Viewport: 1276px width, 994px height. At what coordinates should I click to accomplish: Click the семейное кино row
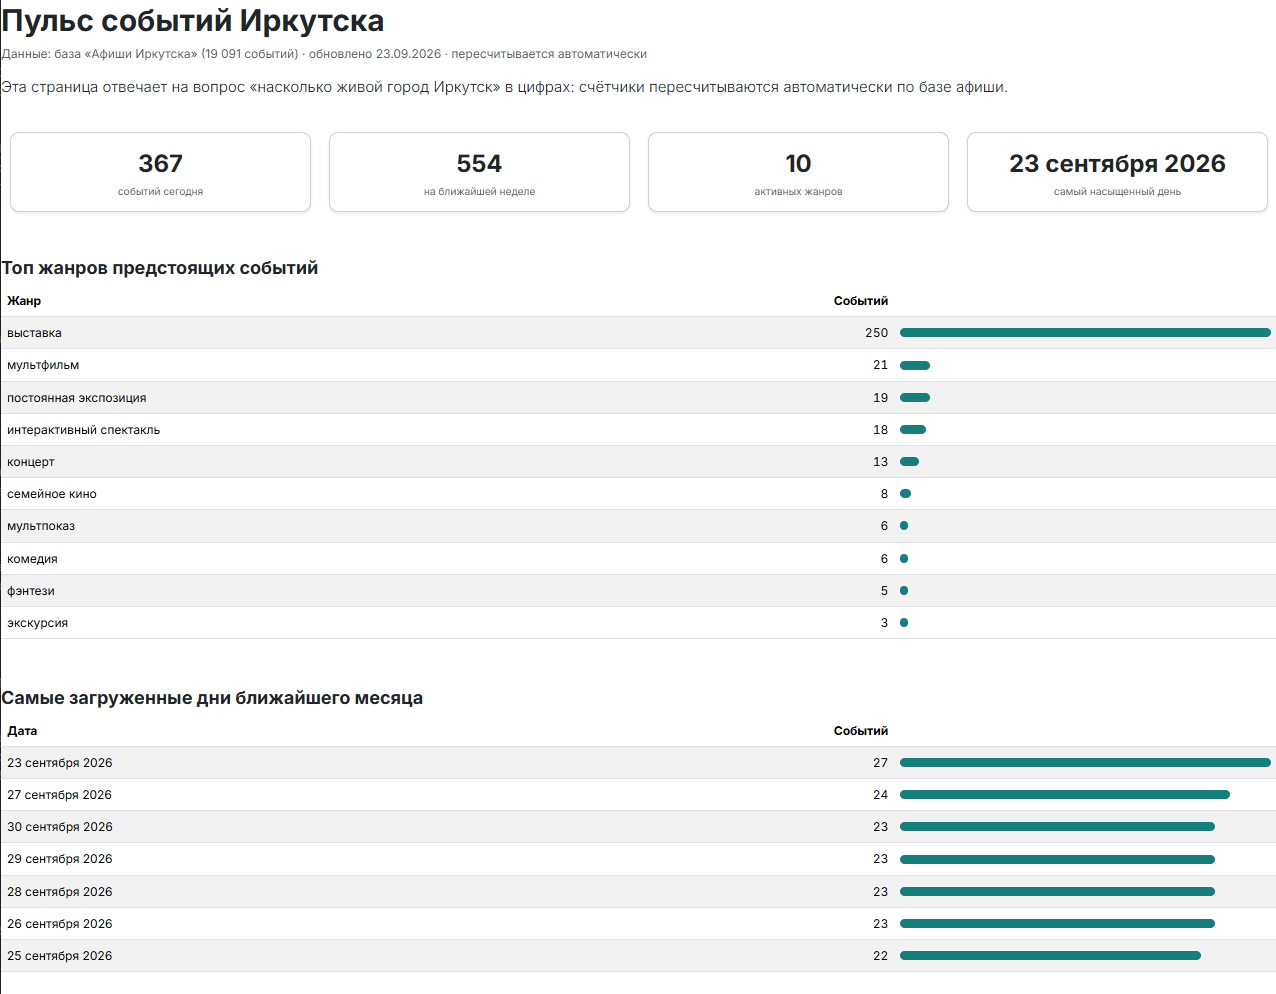pyautogui.click(x=638, y=493)
